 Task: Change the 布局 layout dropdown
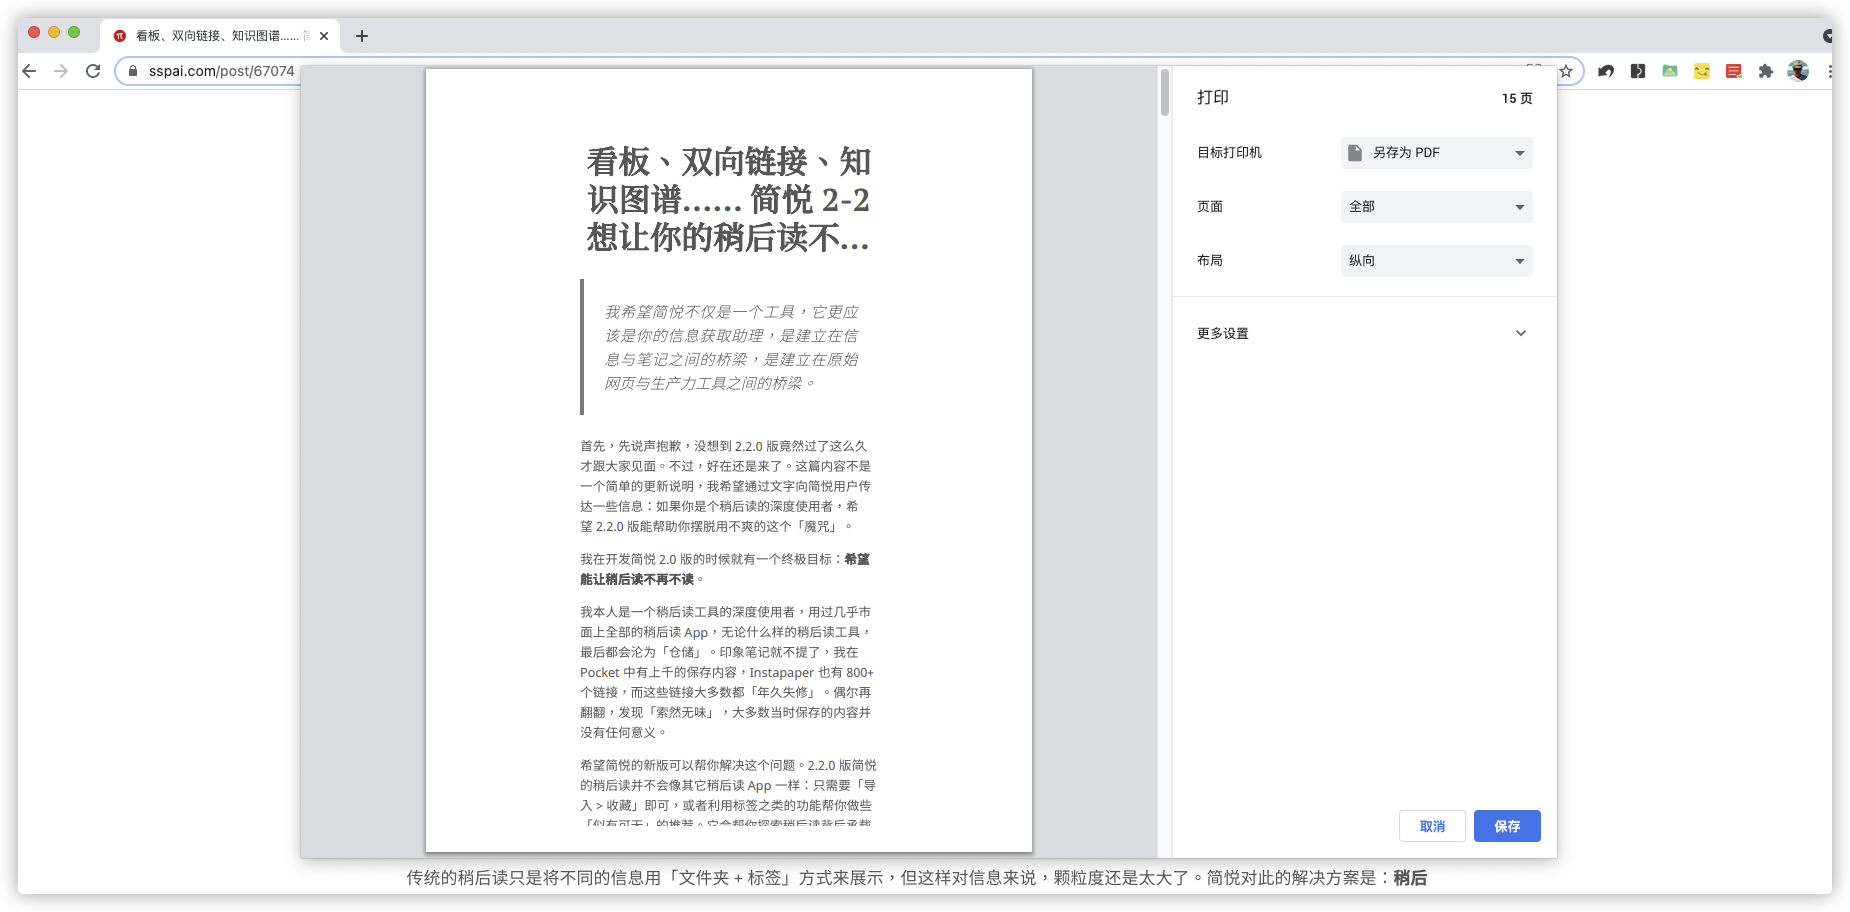(x=1436, y=260)
